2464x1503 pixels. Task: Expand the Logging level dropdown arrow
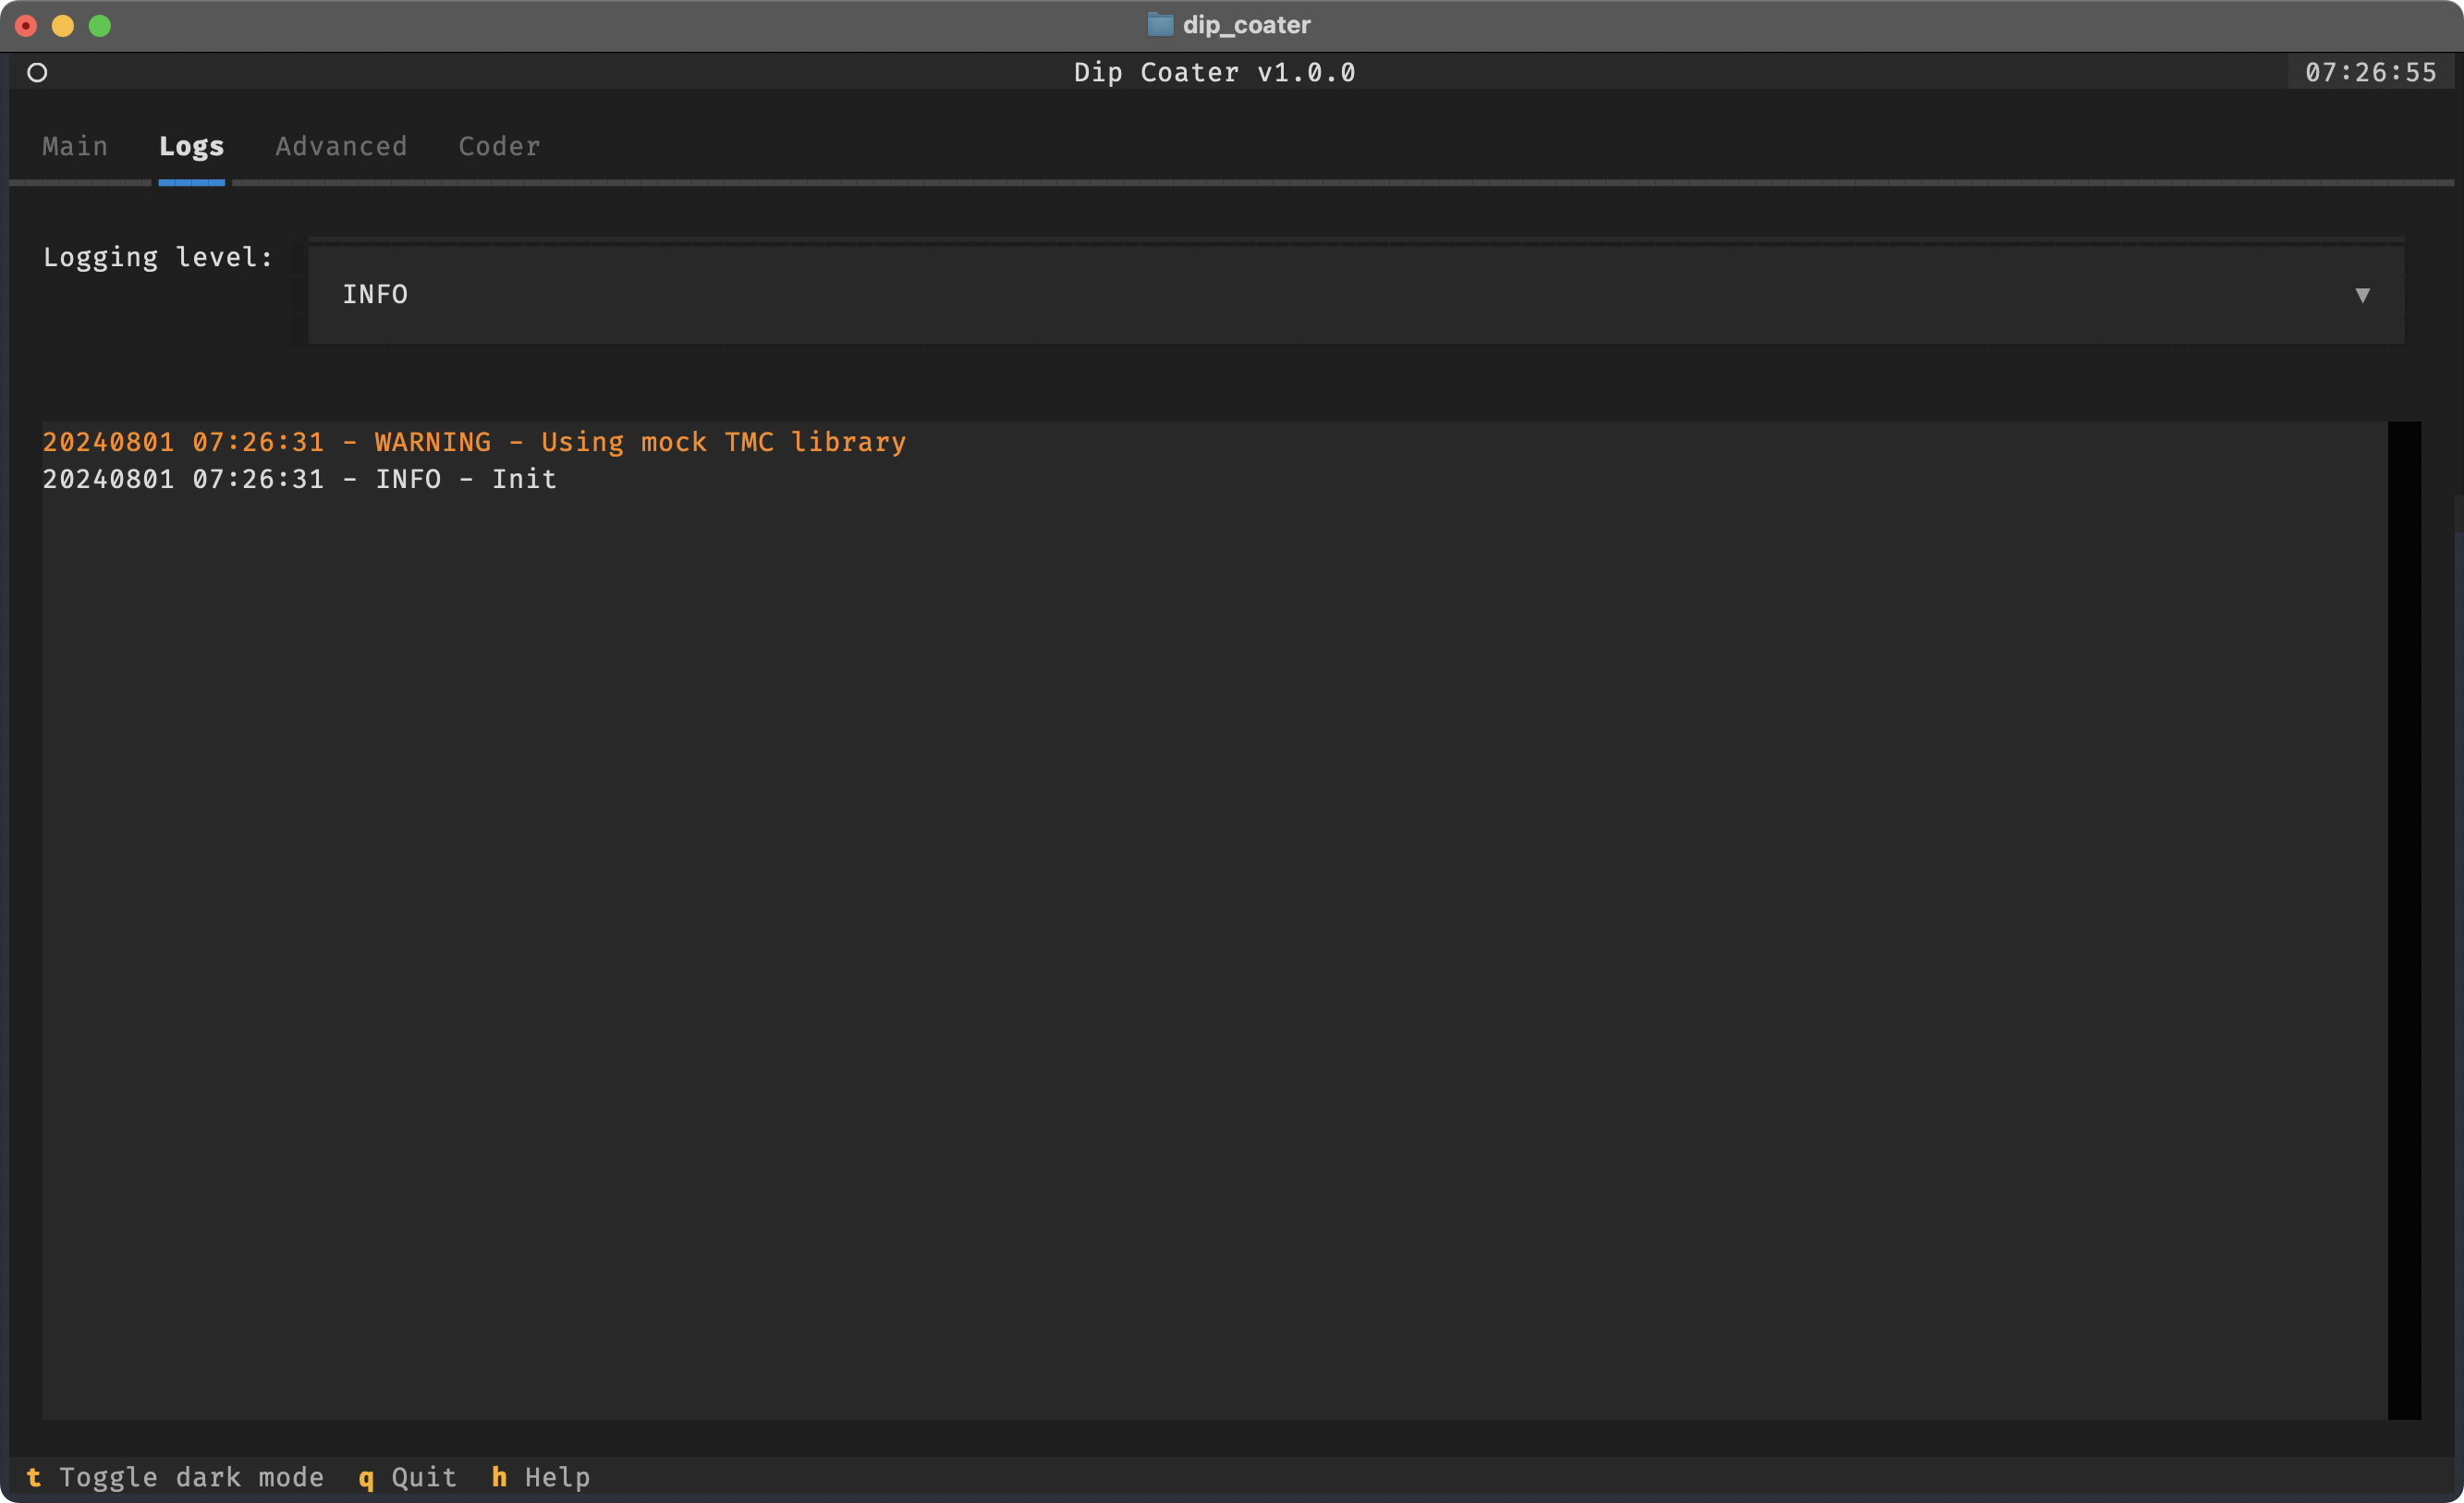coord(2362,295)
